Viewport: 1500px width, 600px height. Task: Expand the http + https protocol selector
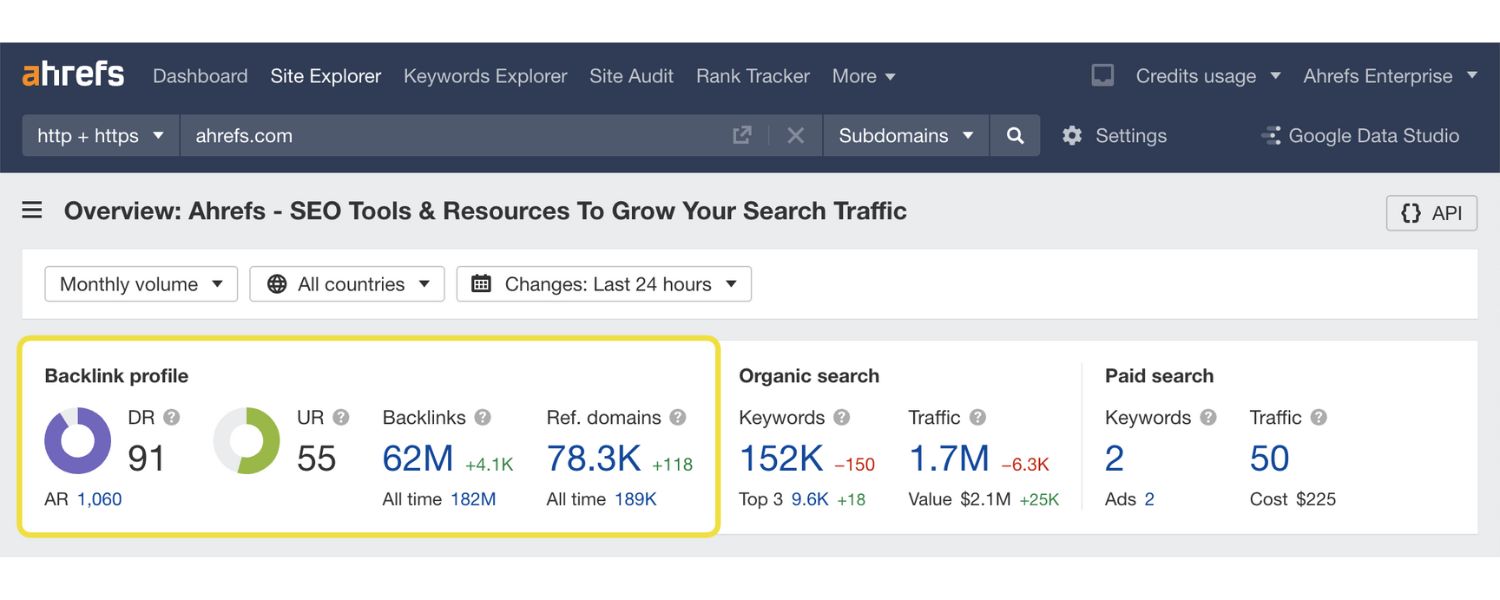tap(99, 135)
